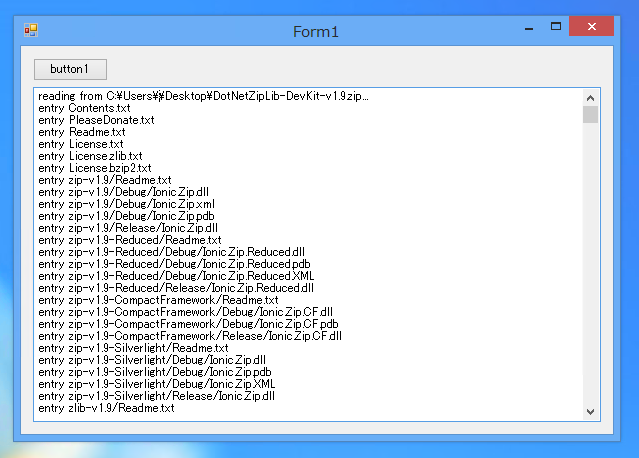Click the 'Silverlight/Debug/Ionic.Zip.pdb' line
This screenshot has width=639, height=458.
[x=155, y=372]
